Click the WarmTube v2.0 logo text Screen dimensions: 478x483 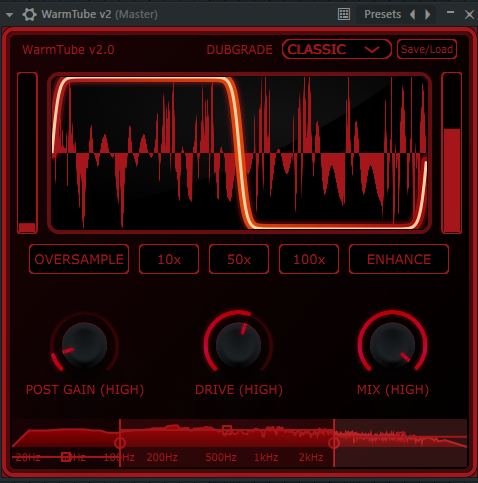[68, 50]
